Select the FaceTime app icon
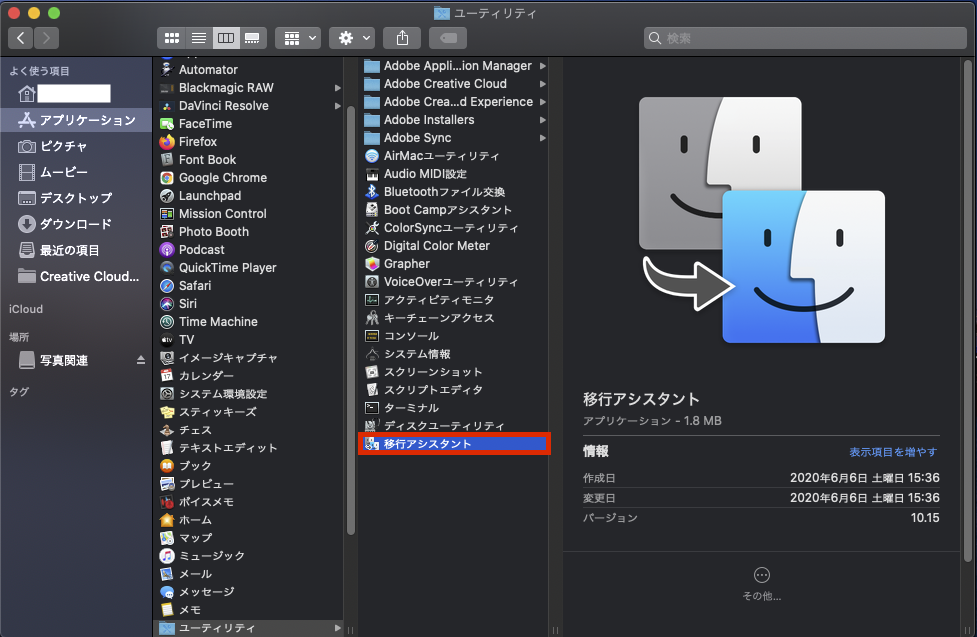977x637 pixels. [x=166, y=124]
